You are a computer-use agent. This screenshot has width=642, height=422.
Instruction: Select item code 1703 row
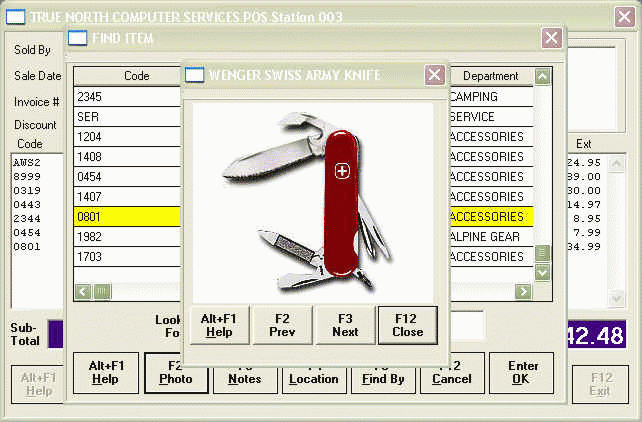point(127,257)
